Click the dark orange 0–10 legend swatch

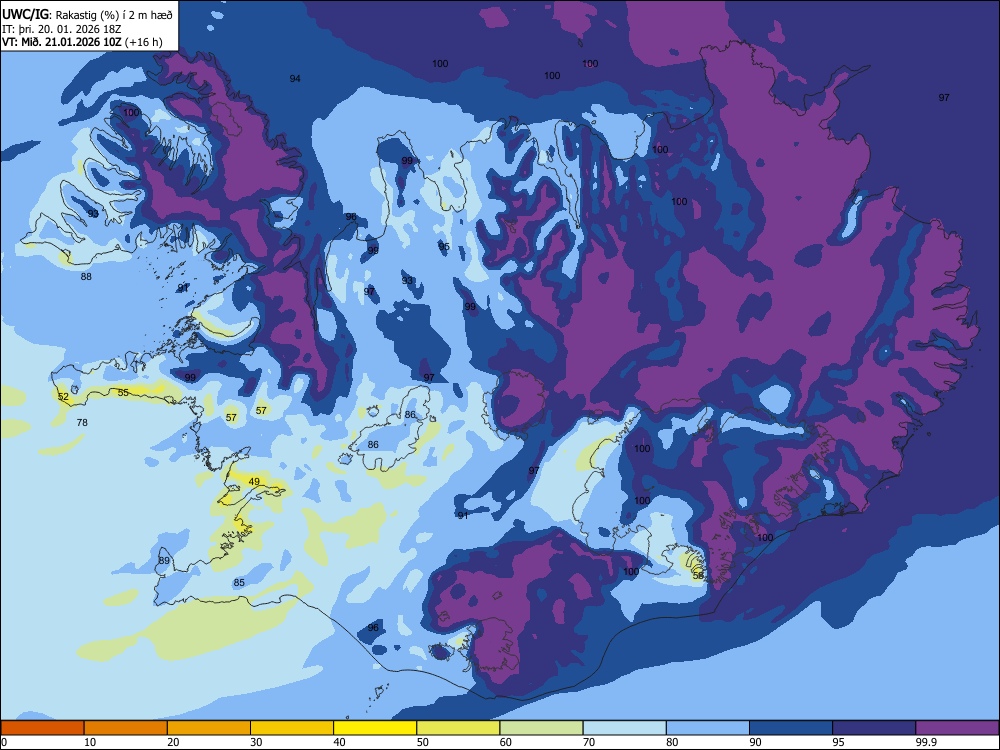click(x=42, y=728)
